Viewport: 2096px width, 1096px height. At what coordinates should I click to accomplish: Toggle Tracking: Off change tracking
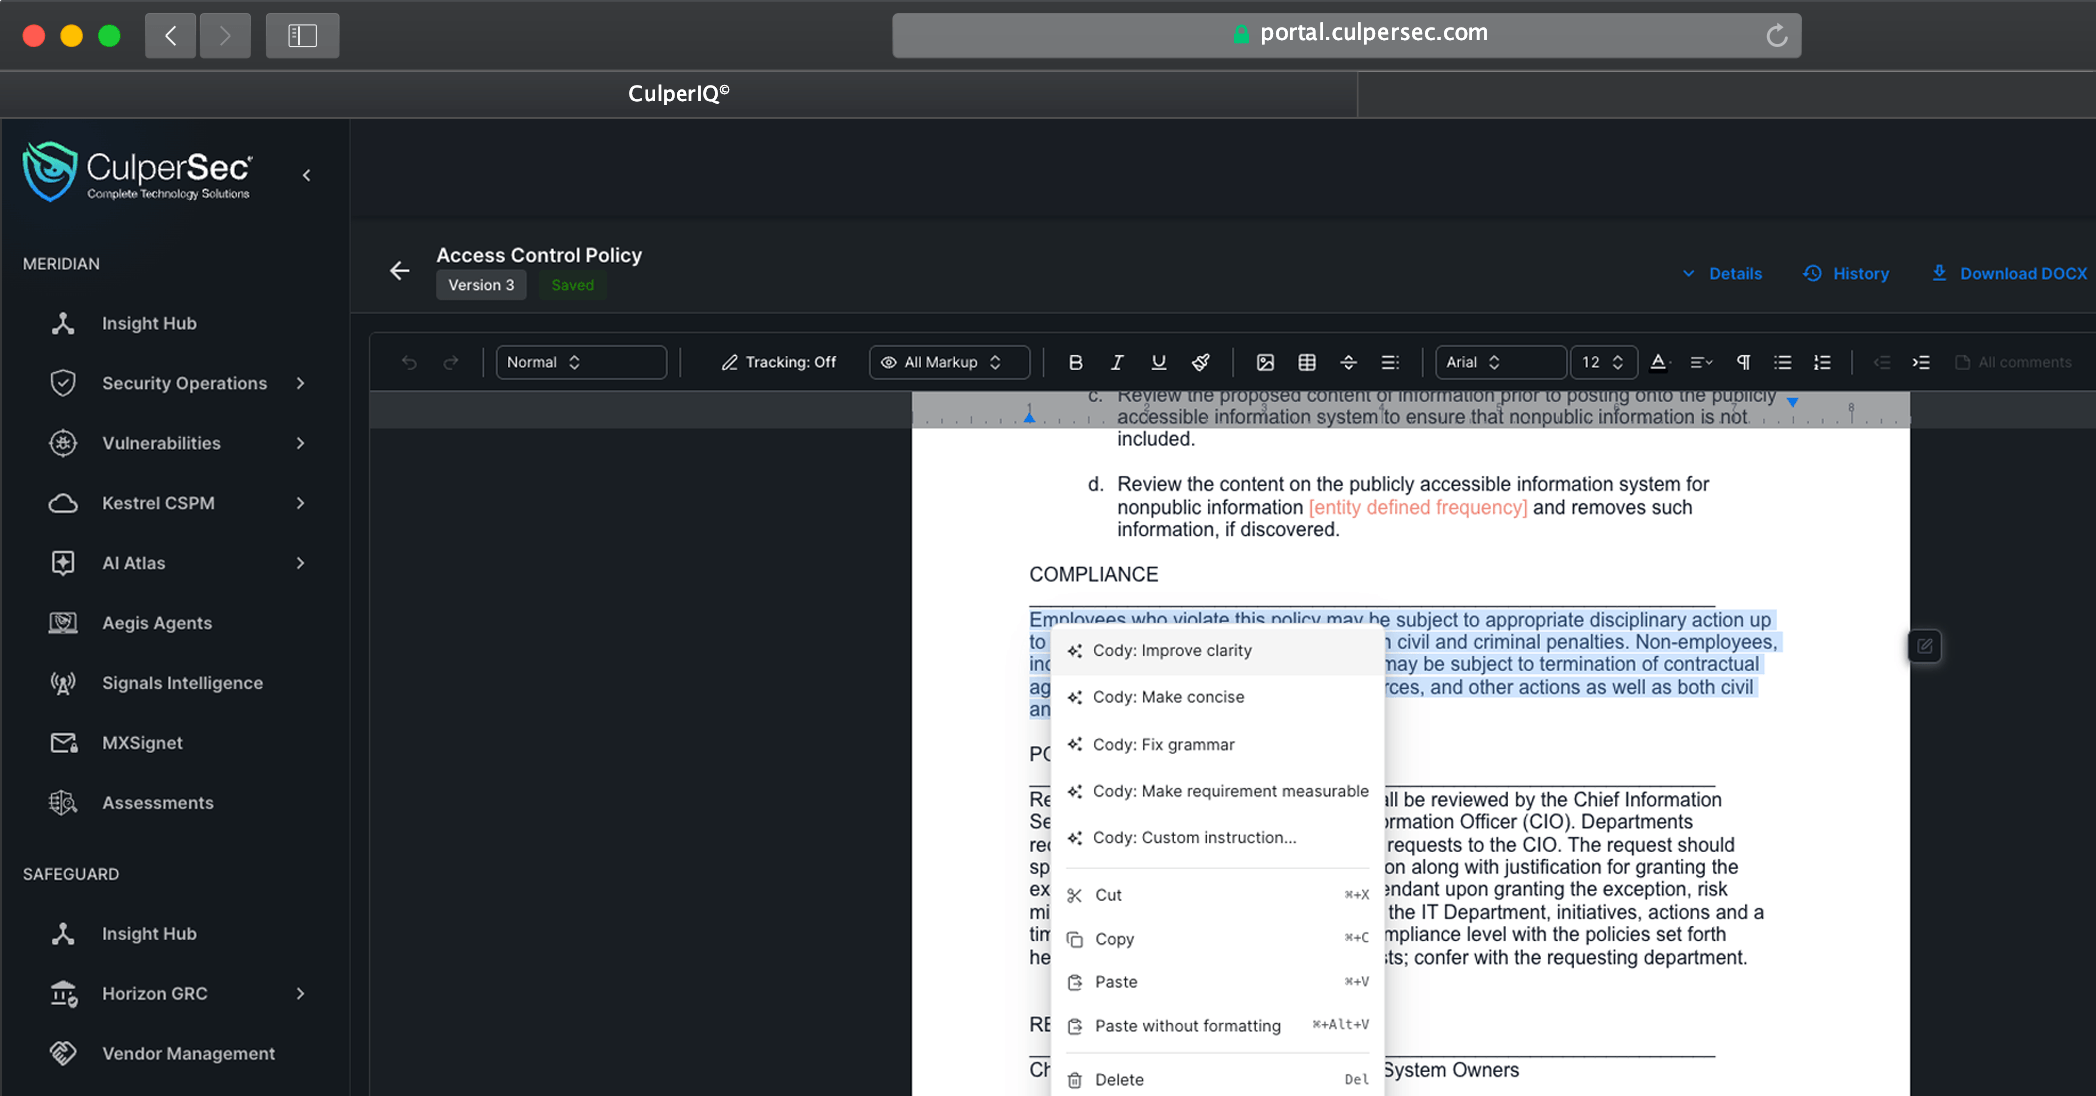coord(779,362)
